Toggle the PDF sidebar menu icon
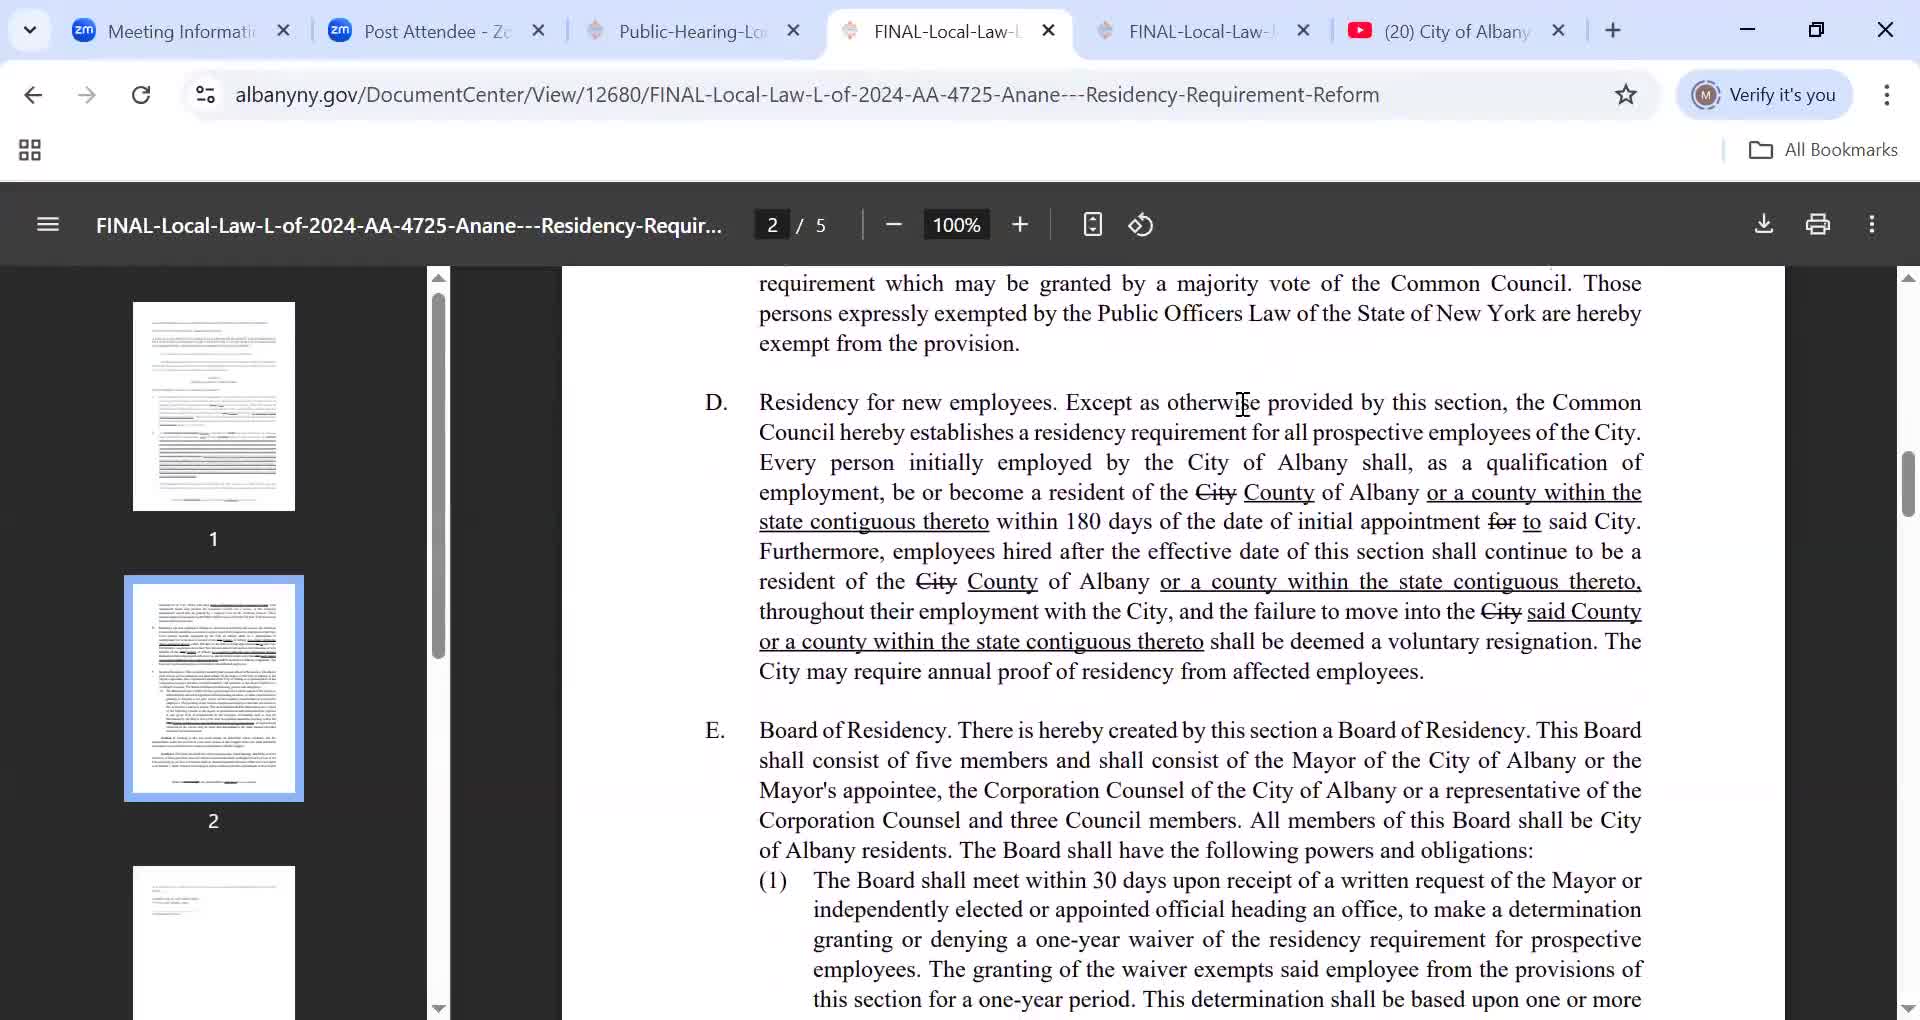The width and height of the screenshot is (1920, 1020). click(48, 225)
